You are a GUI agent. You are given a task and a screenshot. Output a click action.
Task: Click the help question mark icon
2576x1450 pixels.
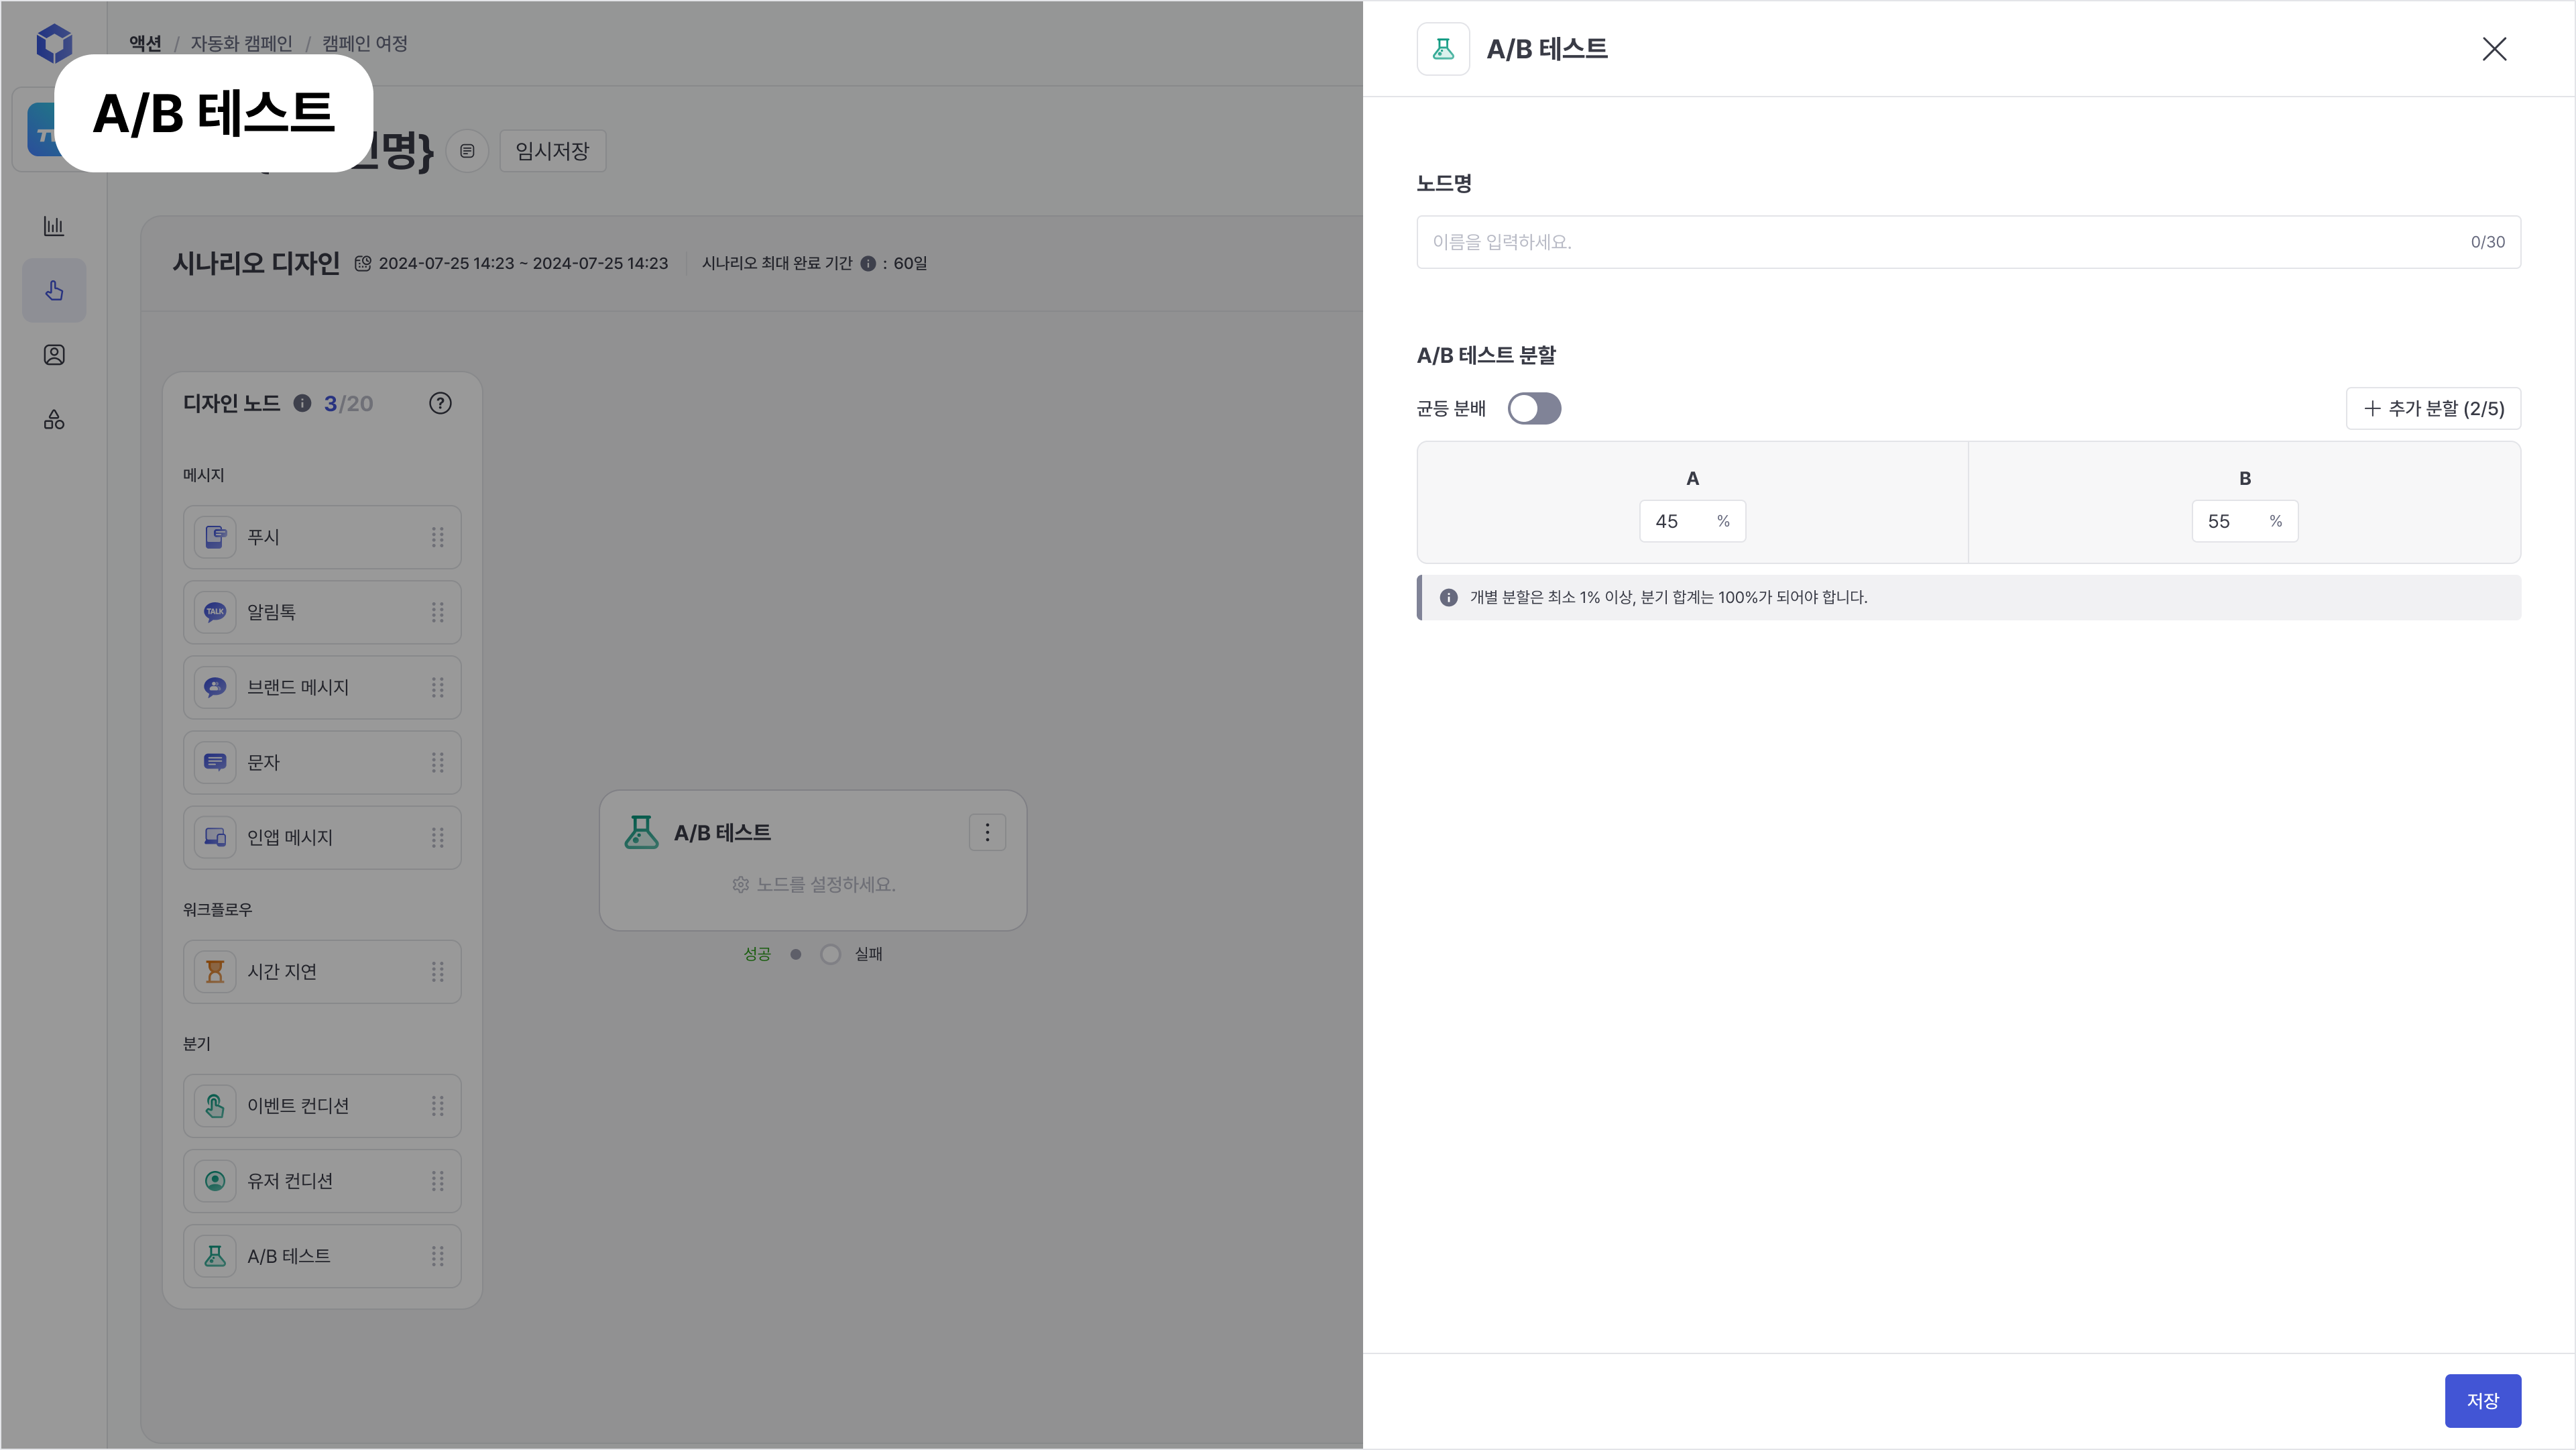click(x=440, y=403)
